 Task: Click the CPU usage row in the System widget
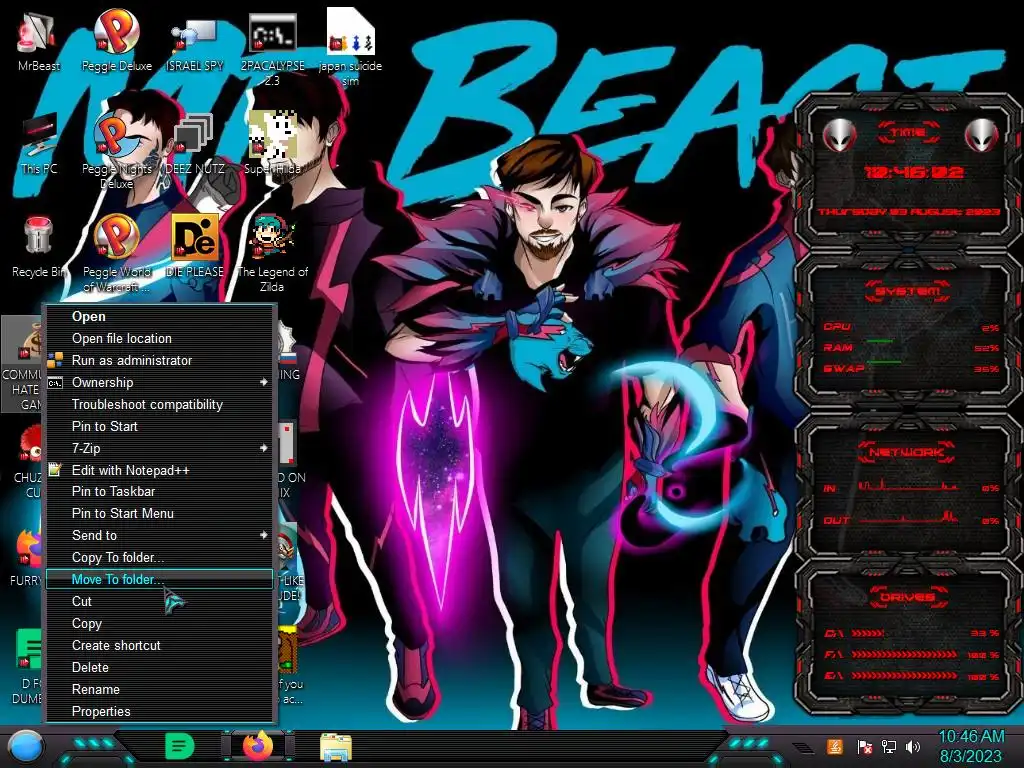[x=912, y=327]
